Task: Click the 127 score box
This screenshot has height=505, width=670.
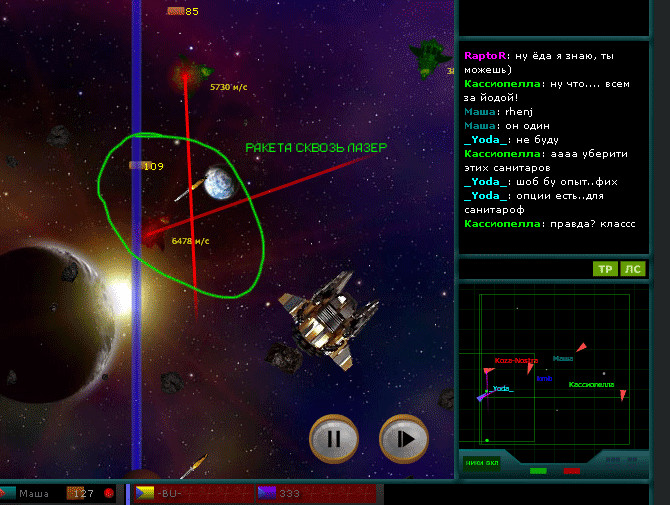Action: point(82,493)
